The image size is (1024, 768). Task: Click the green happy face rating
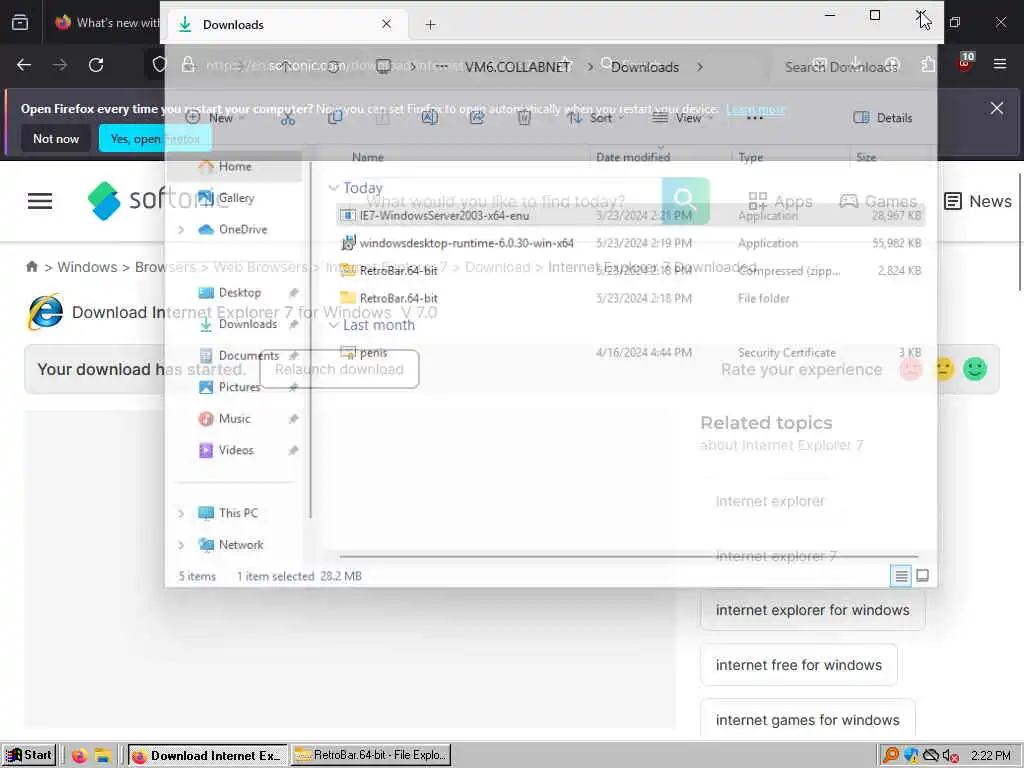pos(974,369)
